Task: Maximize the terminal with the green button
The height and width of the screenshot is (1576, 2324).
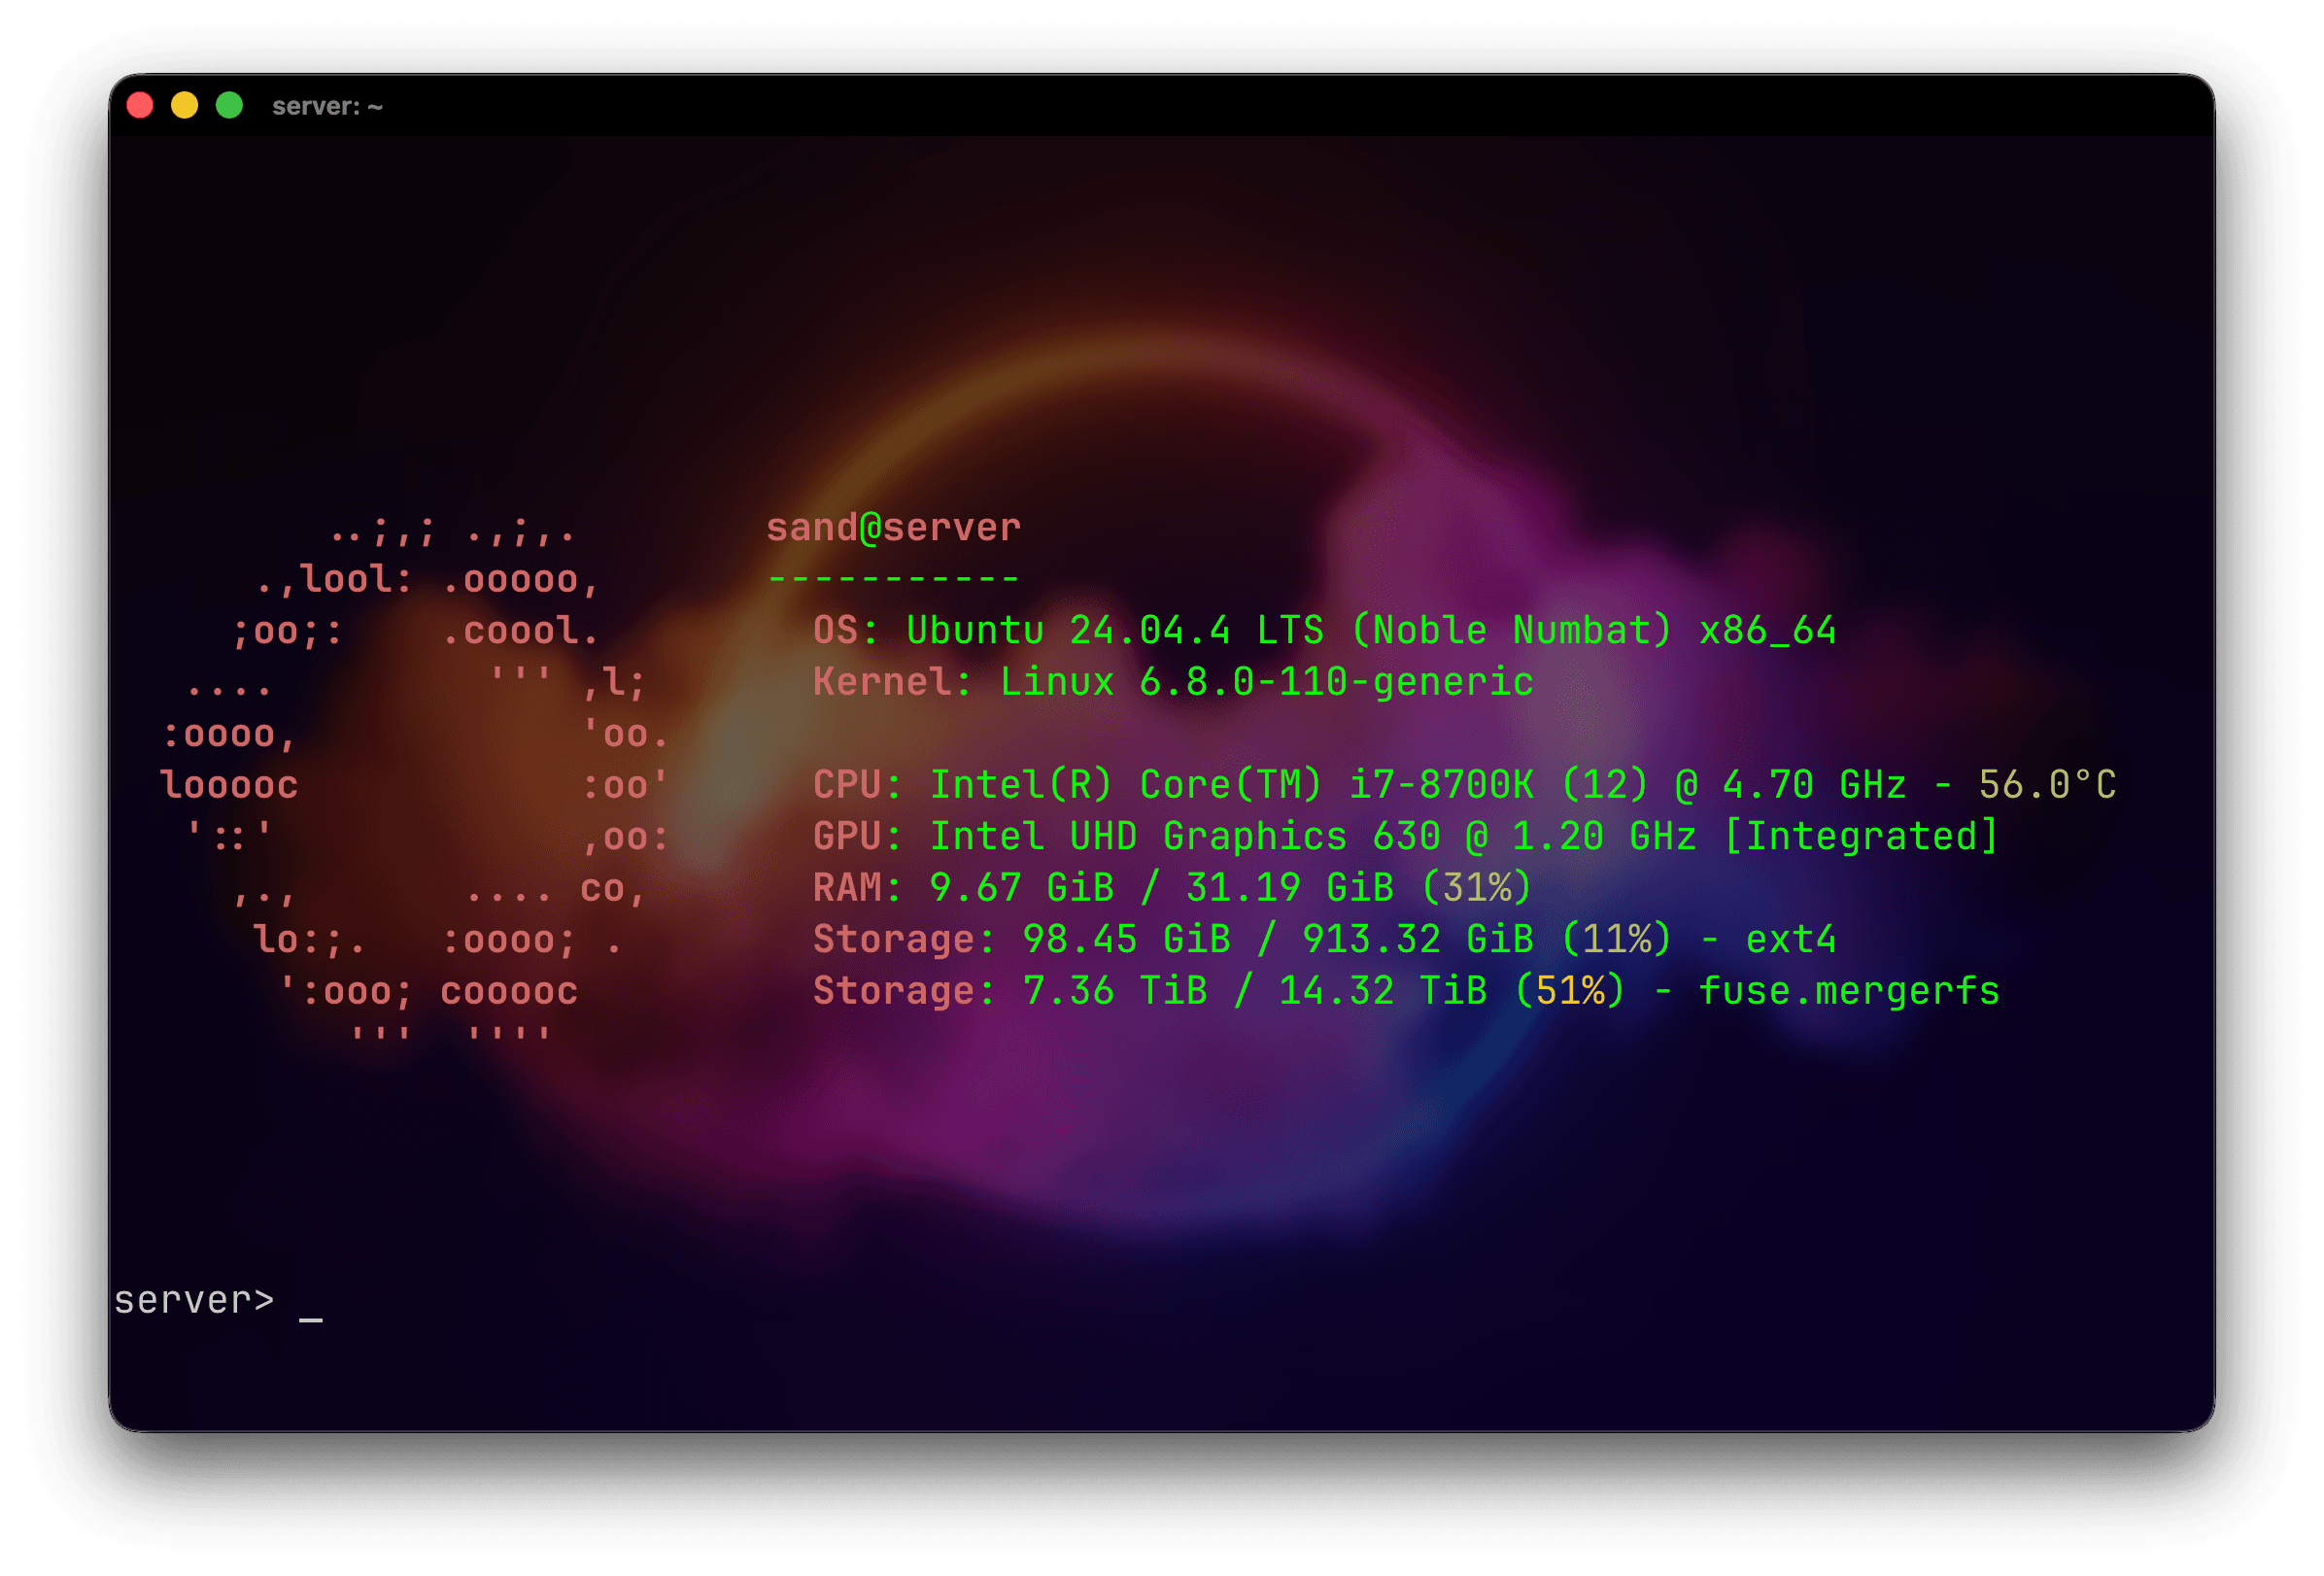Action: click(x=230, y=105)
